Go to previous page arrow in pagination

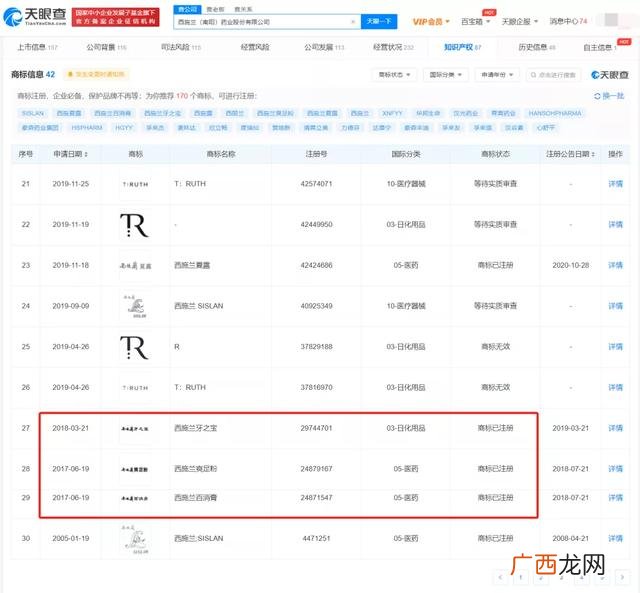coord(500,577)
